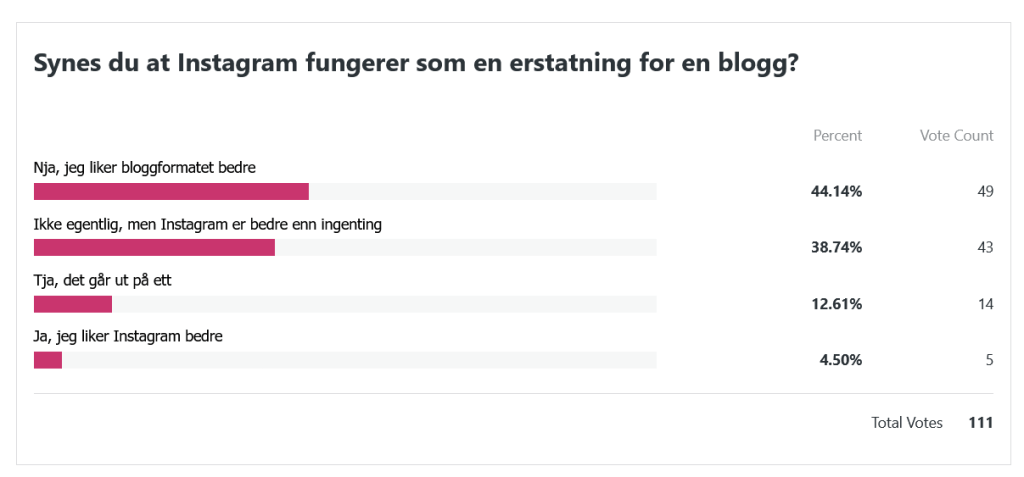Select the "Tja, det går ut på ett" label

pyautogui.click(x=103, y=281)
